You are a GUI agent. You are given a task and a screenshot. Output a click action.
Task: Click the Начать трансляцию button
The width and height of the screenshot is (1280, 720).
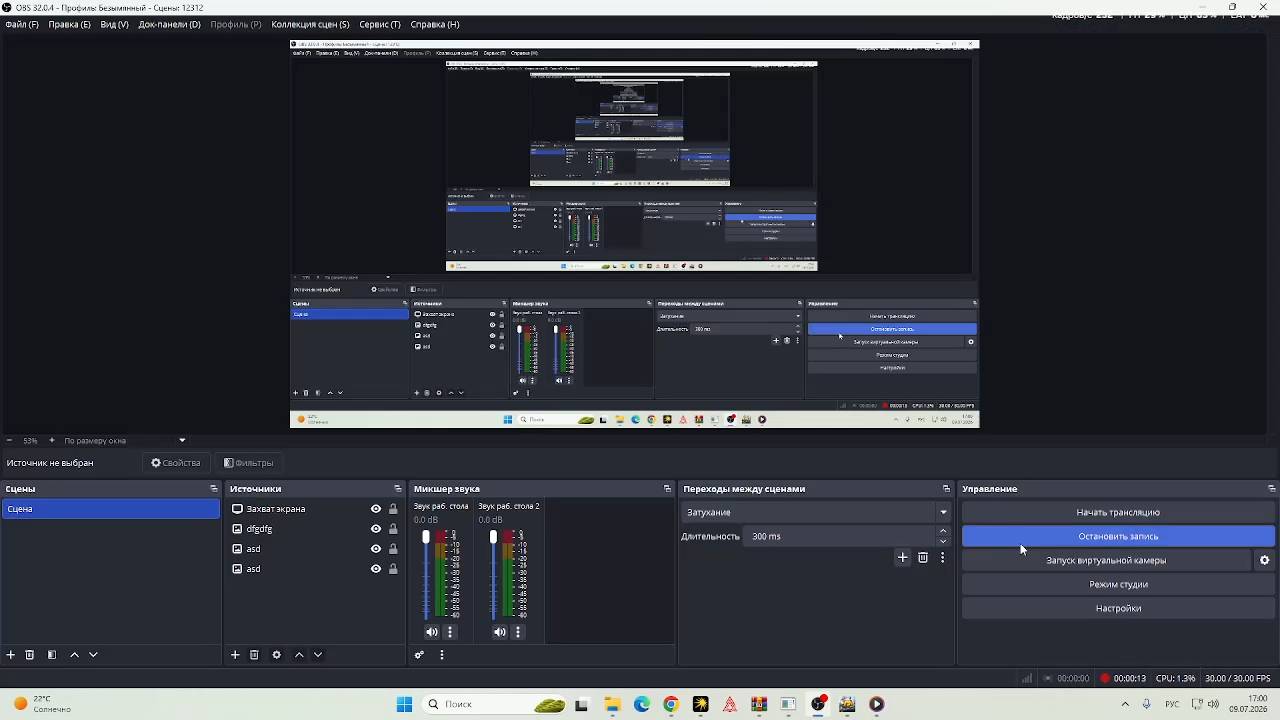[1118, 512]
